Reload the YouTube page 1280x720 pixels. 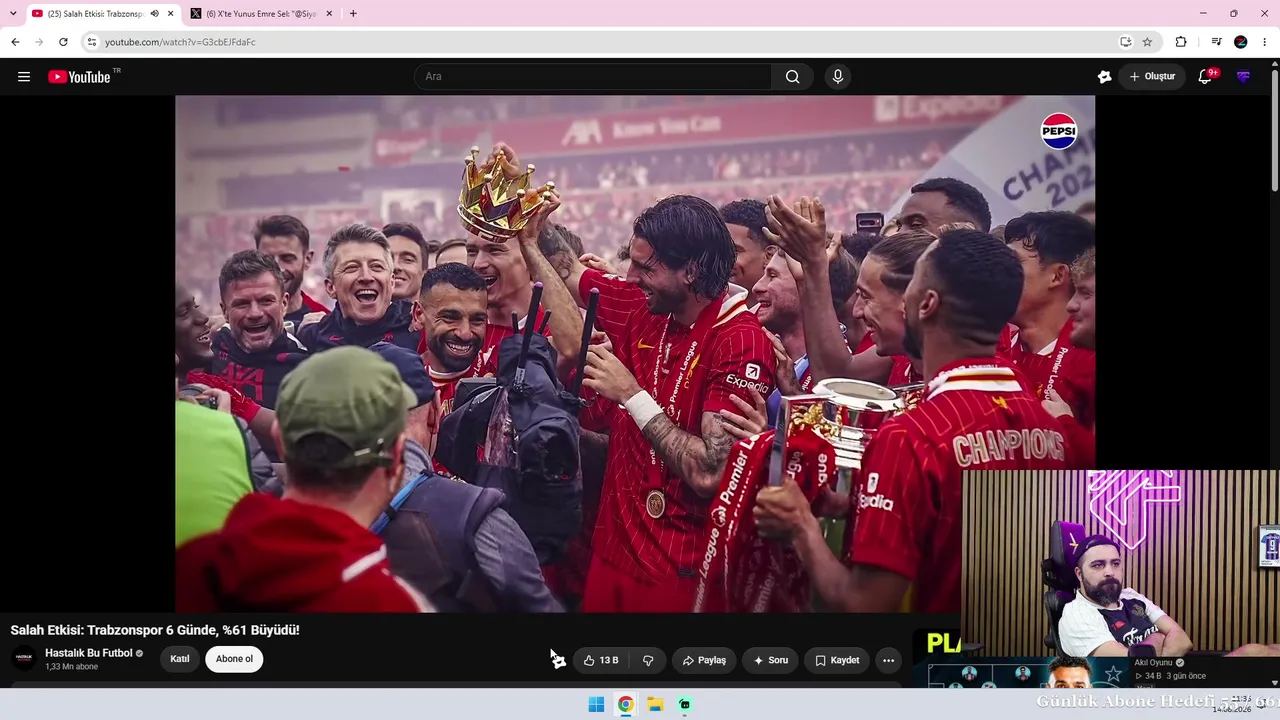coord(63,42)
